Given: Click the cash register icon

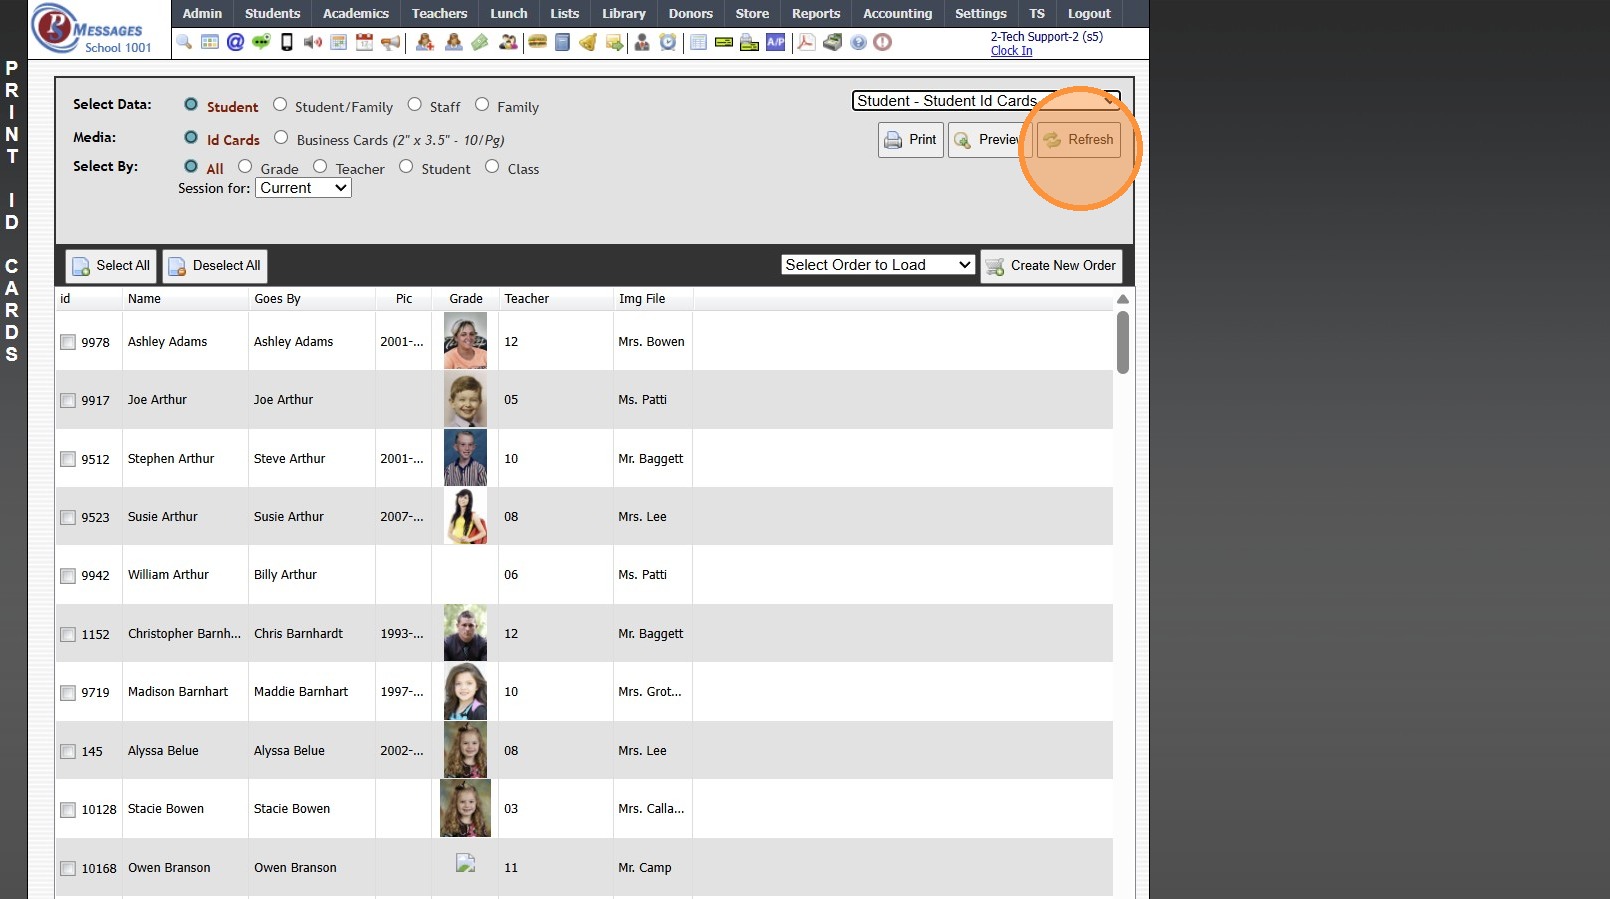Looking at the screenshot, I should (x=832, y=42).
